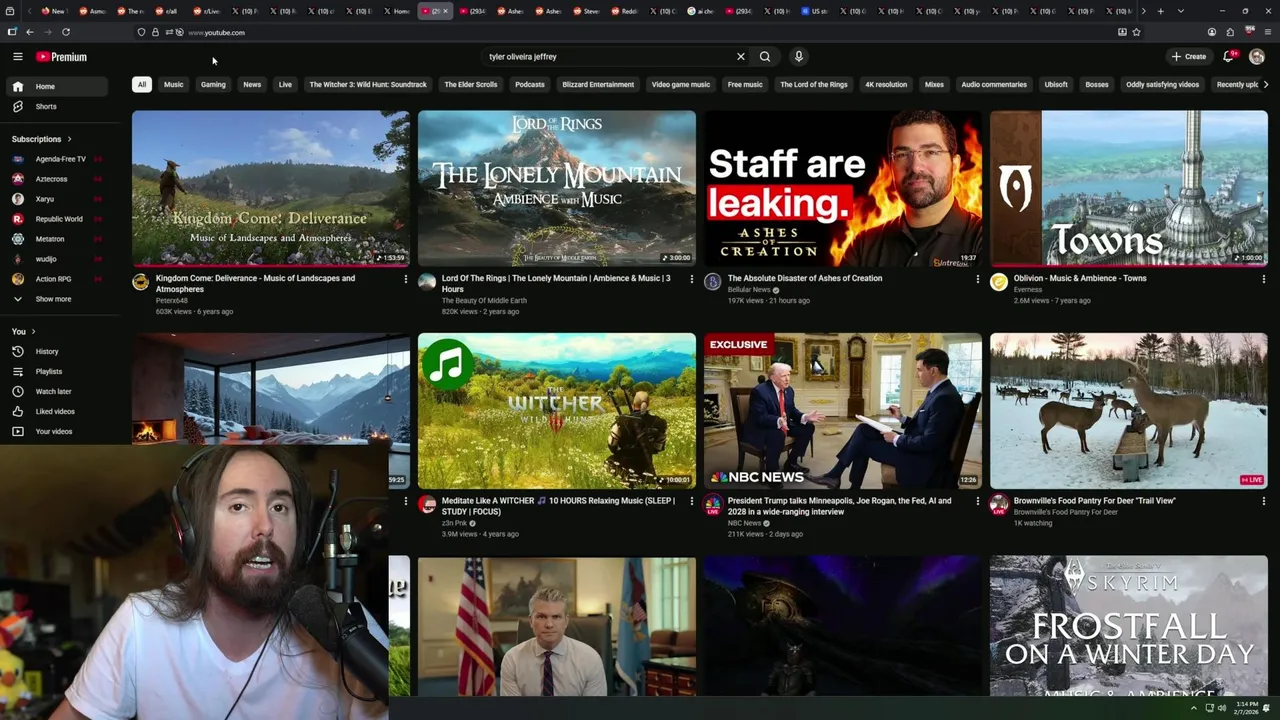The height and width of the screenshot is (720, 1280).
Task: Select the Mixes filter chip
Action: 934,84
